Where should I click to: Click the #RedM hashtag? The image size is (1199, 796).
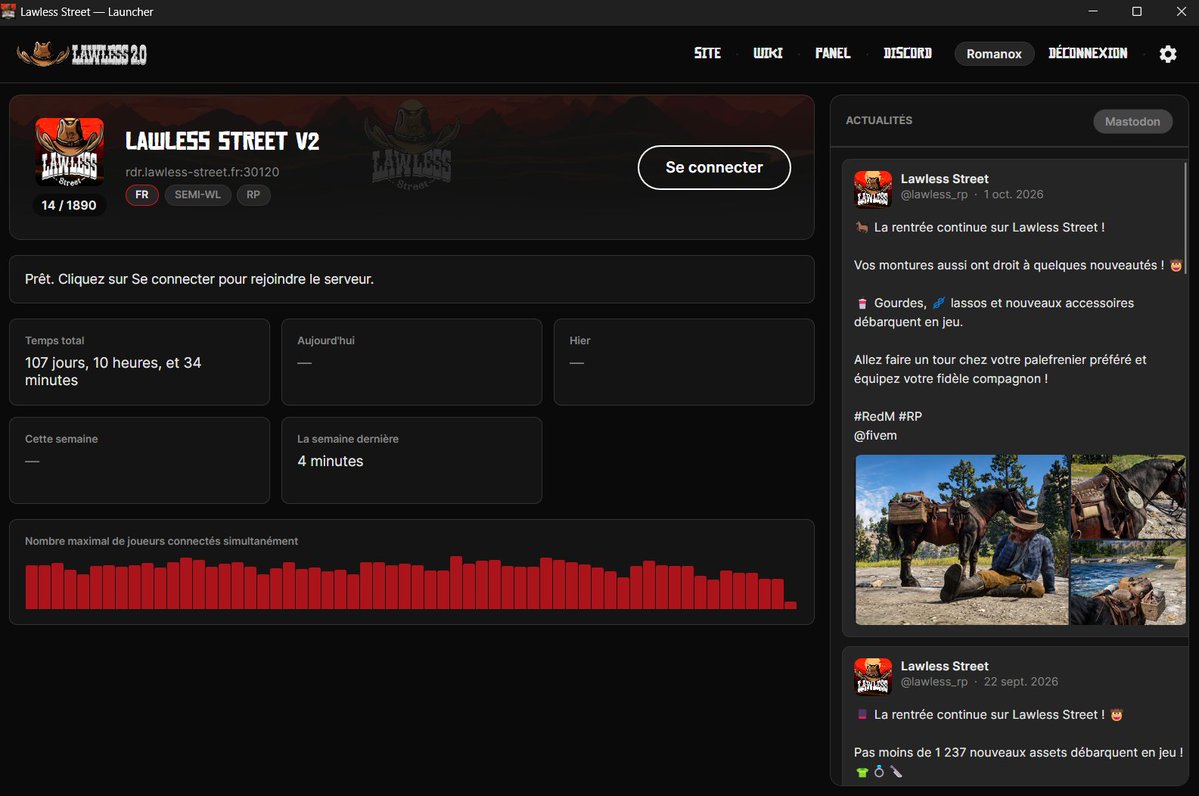coord(874,417)
